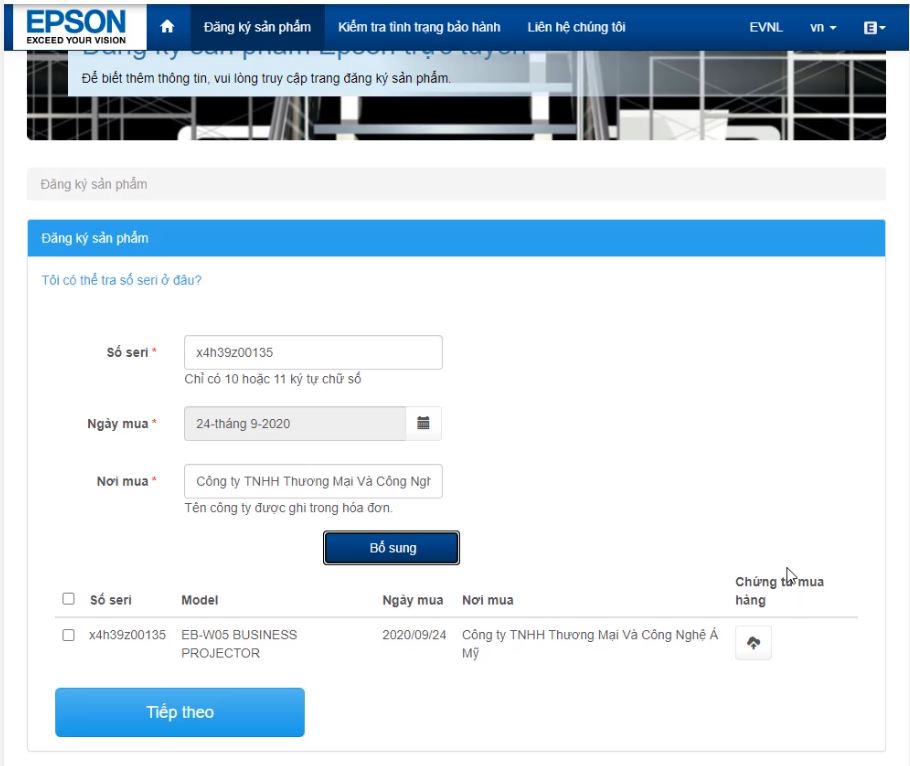
Task: Click table cell 'EB-W05 BUSINESS PROJECTOR'
Action: [239, 644]
